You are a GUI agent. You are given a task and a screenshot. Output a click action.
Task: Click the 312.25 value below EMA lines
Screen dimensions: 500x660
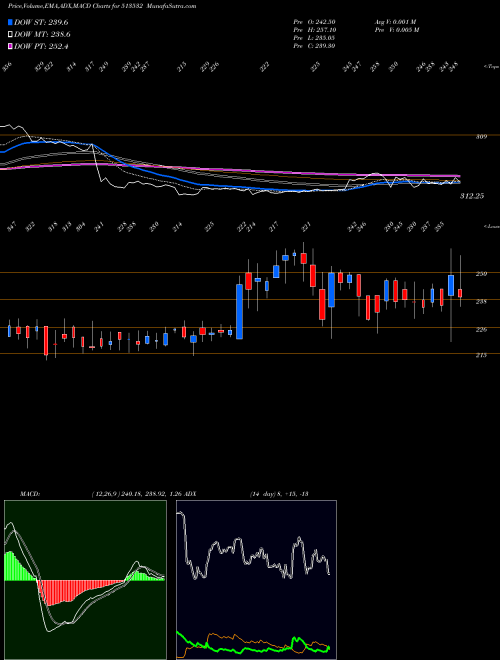pos(472,196)
